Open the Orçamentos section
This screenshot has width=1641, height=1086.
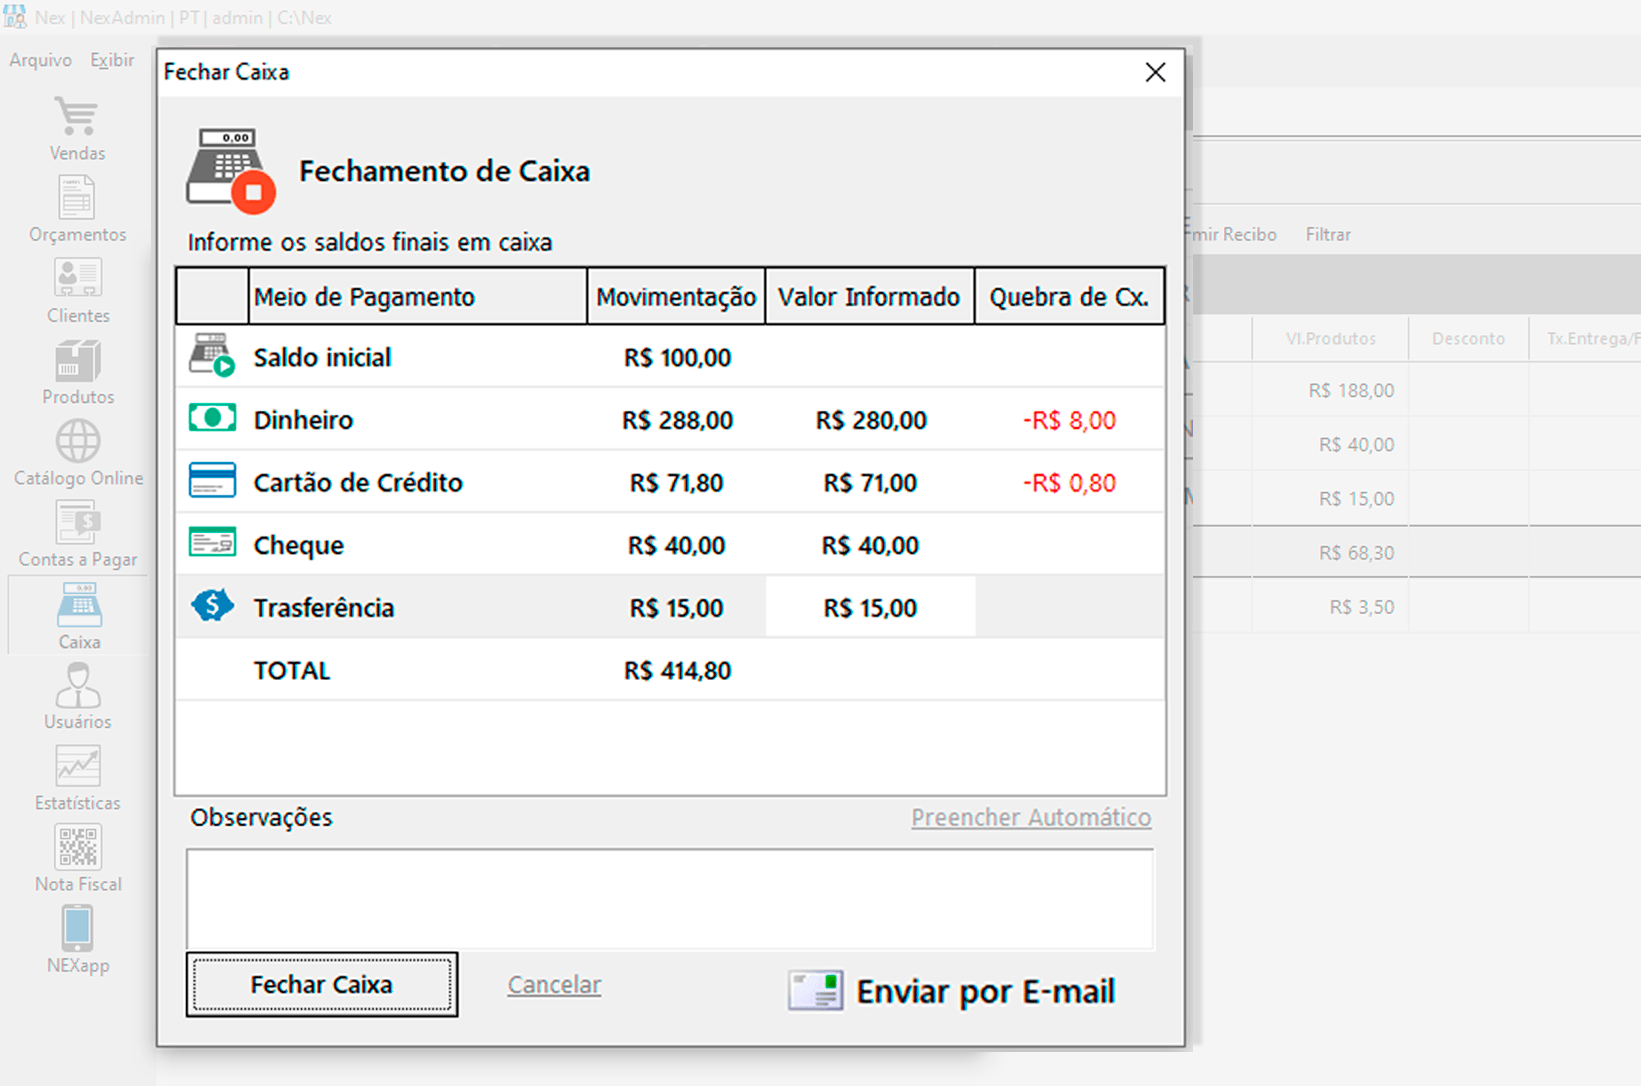pyautogui.click(x=77, y=208)
